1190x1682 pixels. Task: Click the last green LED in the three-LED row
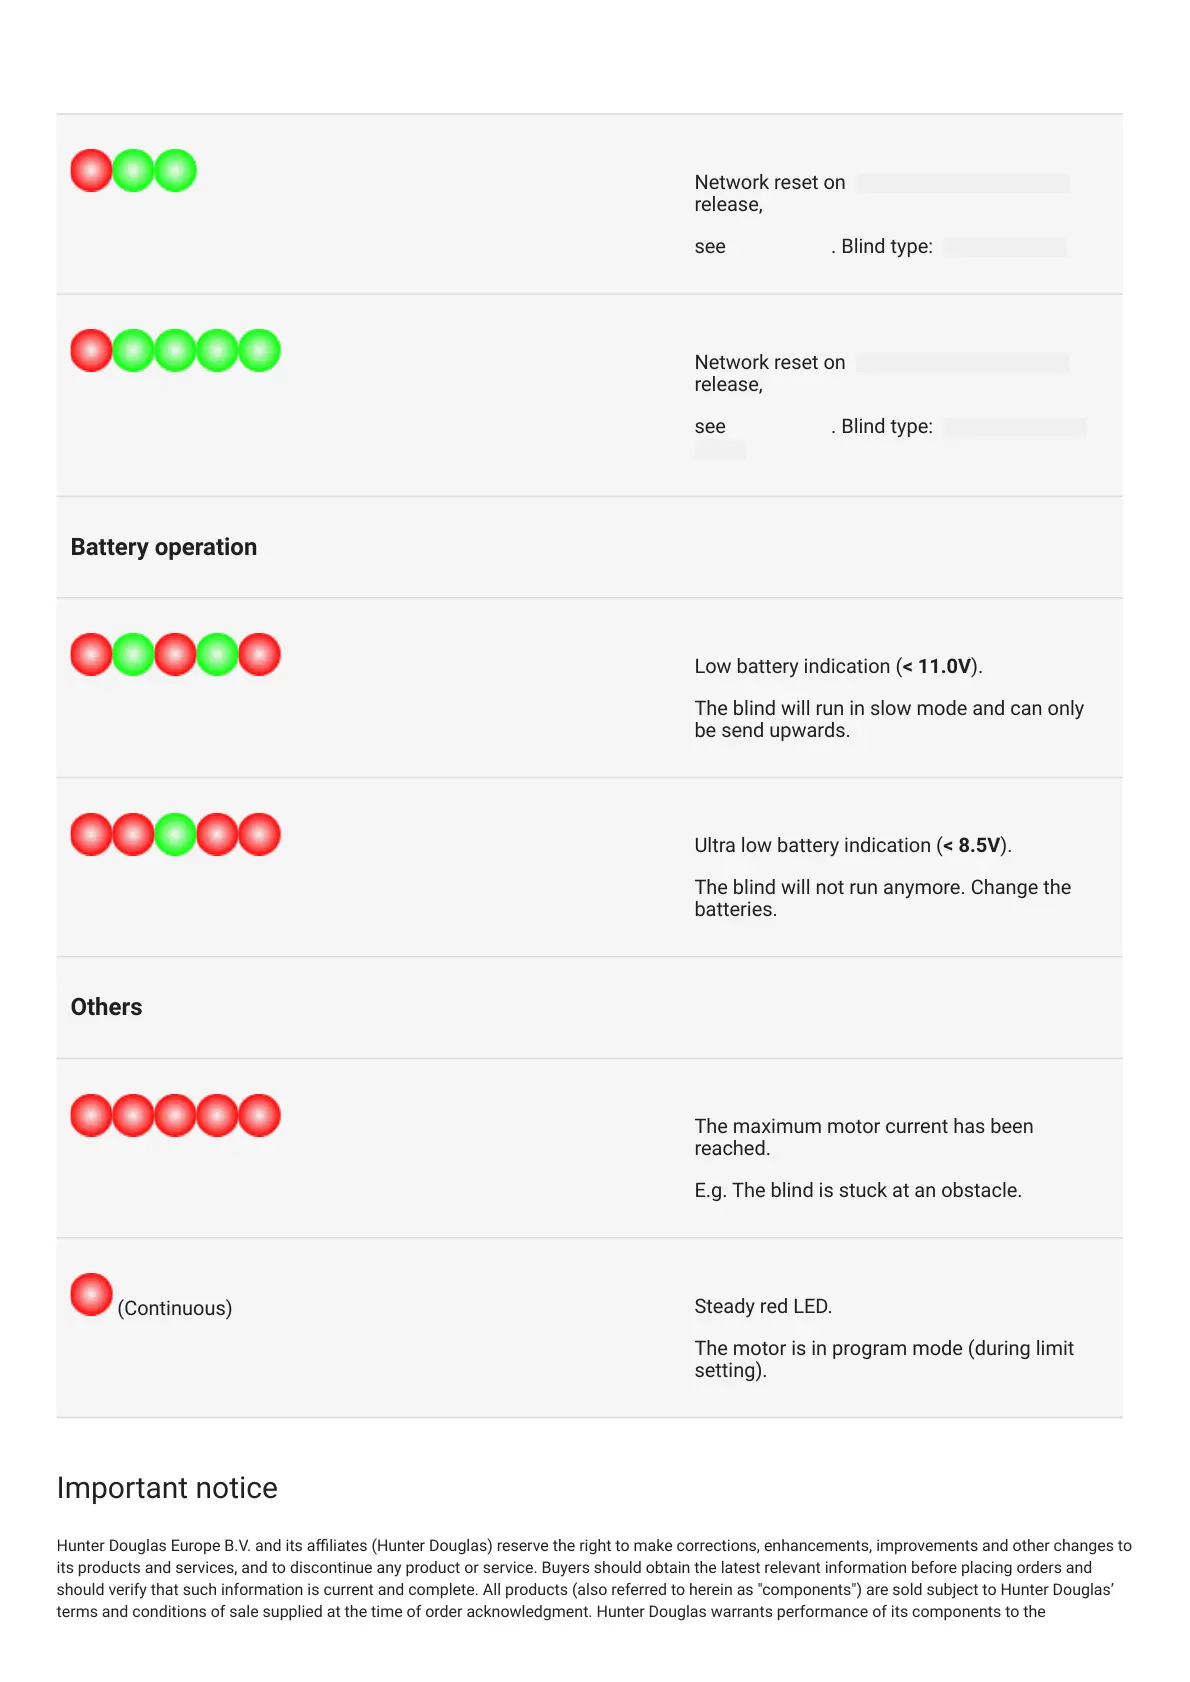click(x=175, y=171)
